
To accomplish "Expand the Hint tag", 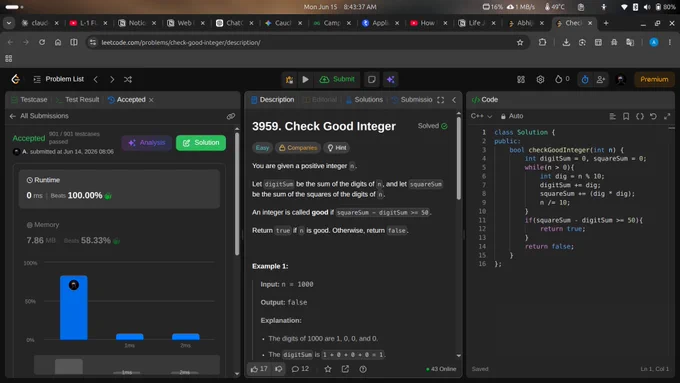I will (337, 148).
